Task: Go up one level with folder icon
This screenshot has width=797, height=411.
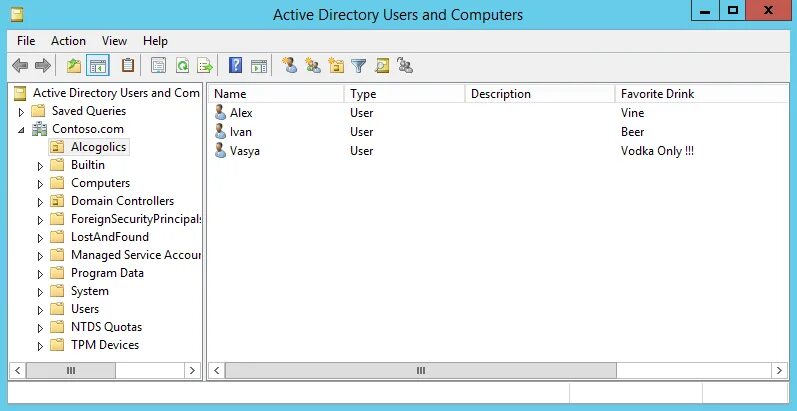Action: pos(74,66)
